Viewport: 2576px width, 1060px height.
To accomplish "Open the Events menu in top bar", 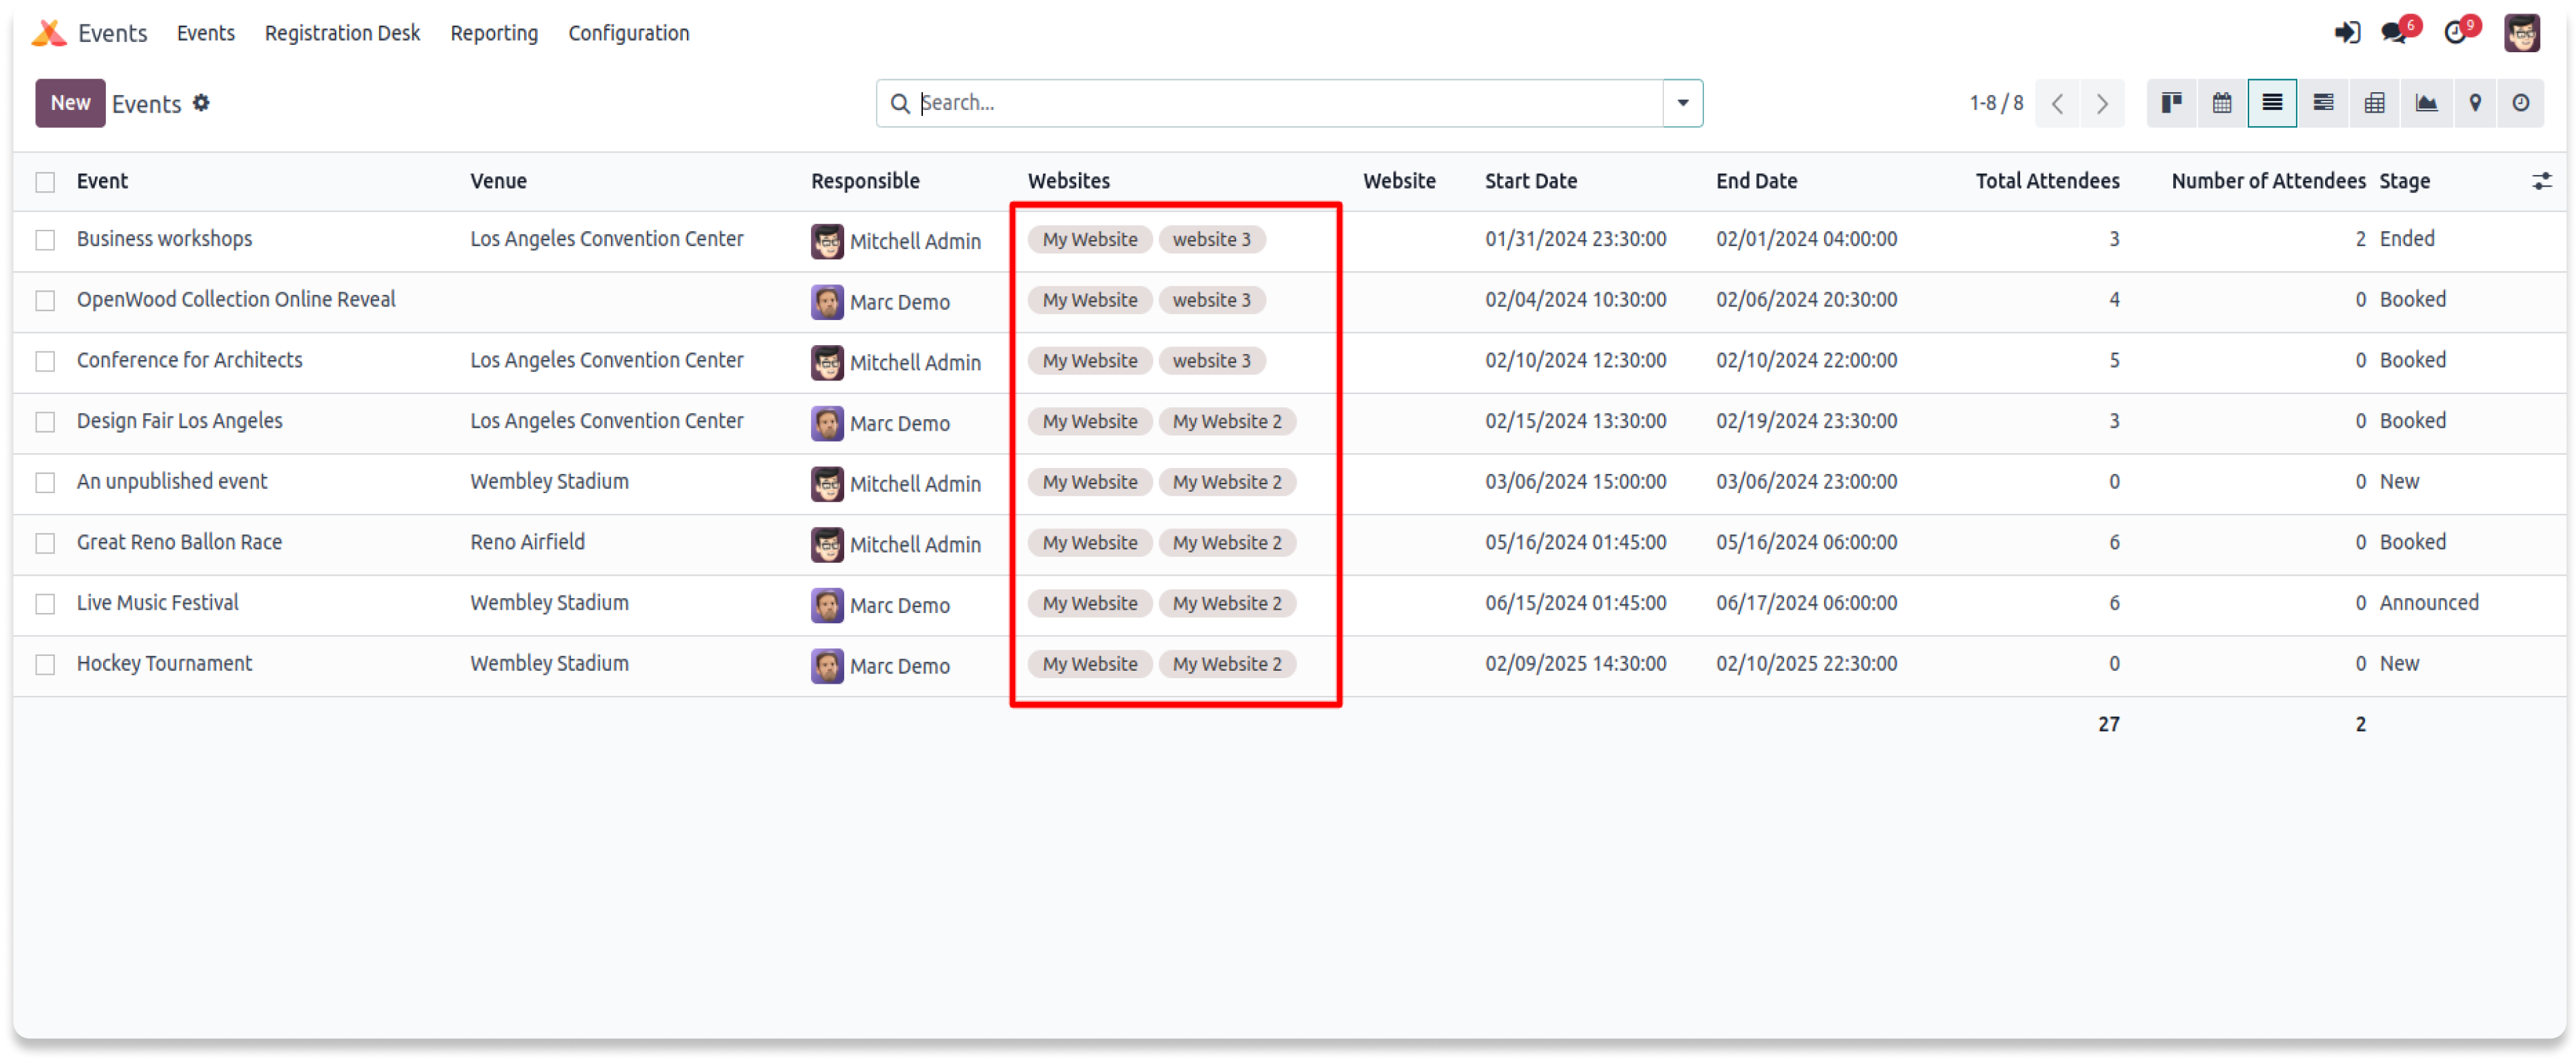I will pyautogui.click(x=205, y=33).
